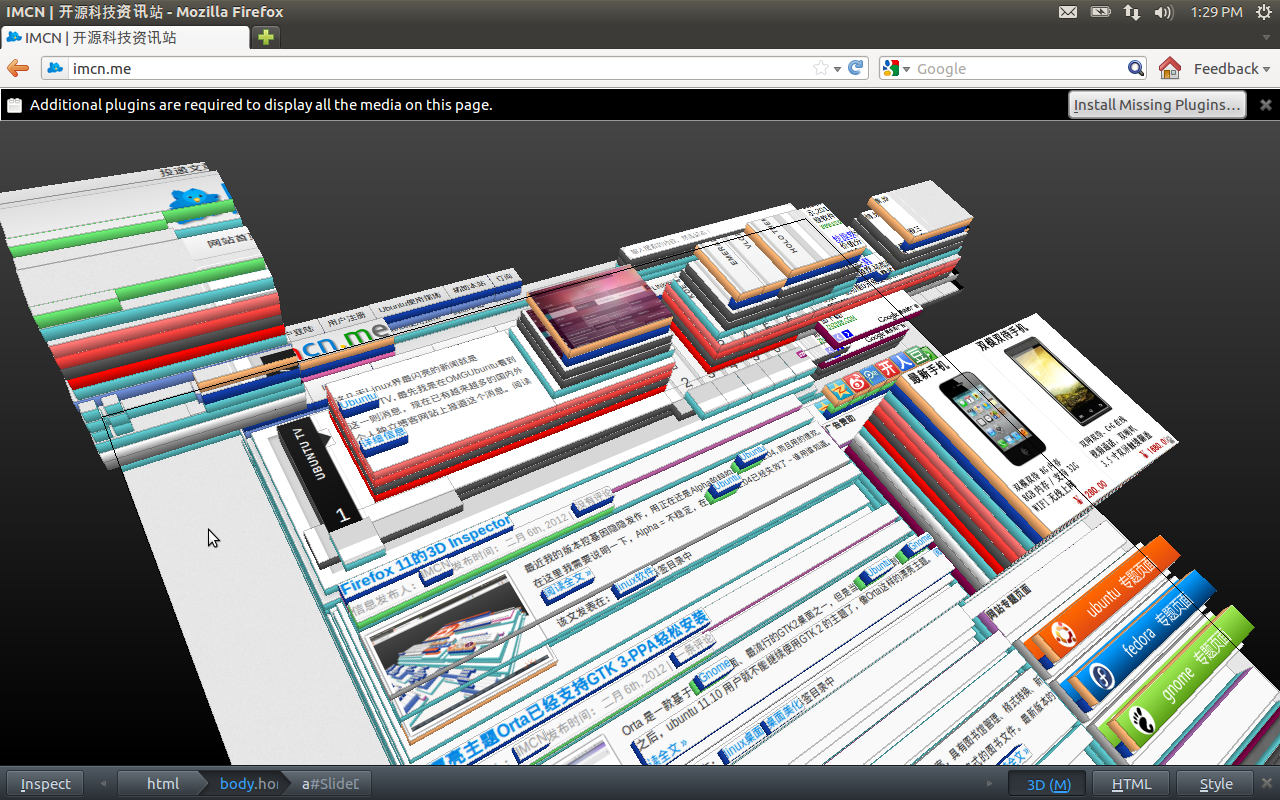Click Install Missing Plugins button
The height and width of the screenshot is (800, 1280).
point(1157,104)
